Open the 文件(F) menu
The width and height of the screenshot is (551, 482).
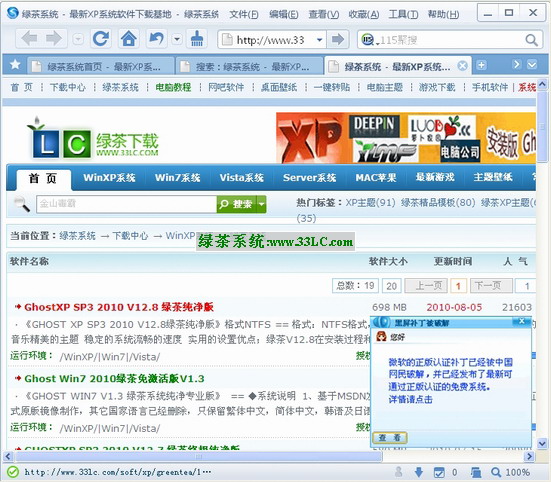coord(244,14)
